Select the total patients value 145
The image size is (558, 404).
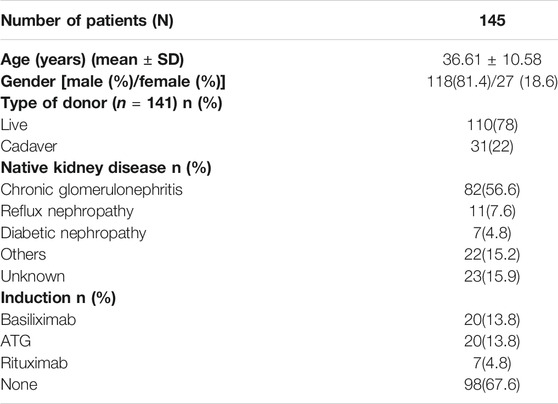pyautogui.click(x=492, y=20)
